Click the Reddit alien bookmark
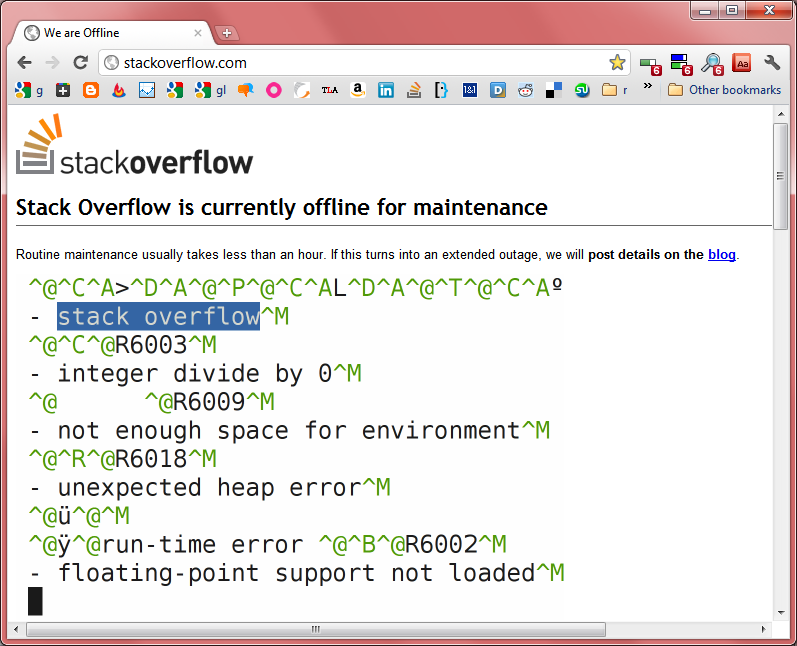This screenshot has width=797, height=646. pos(525,90)
